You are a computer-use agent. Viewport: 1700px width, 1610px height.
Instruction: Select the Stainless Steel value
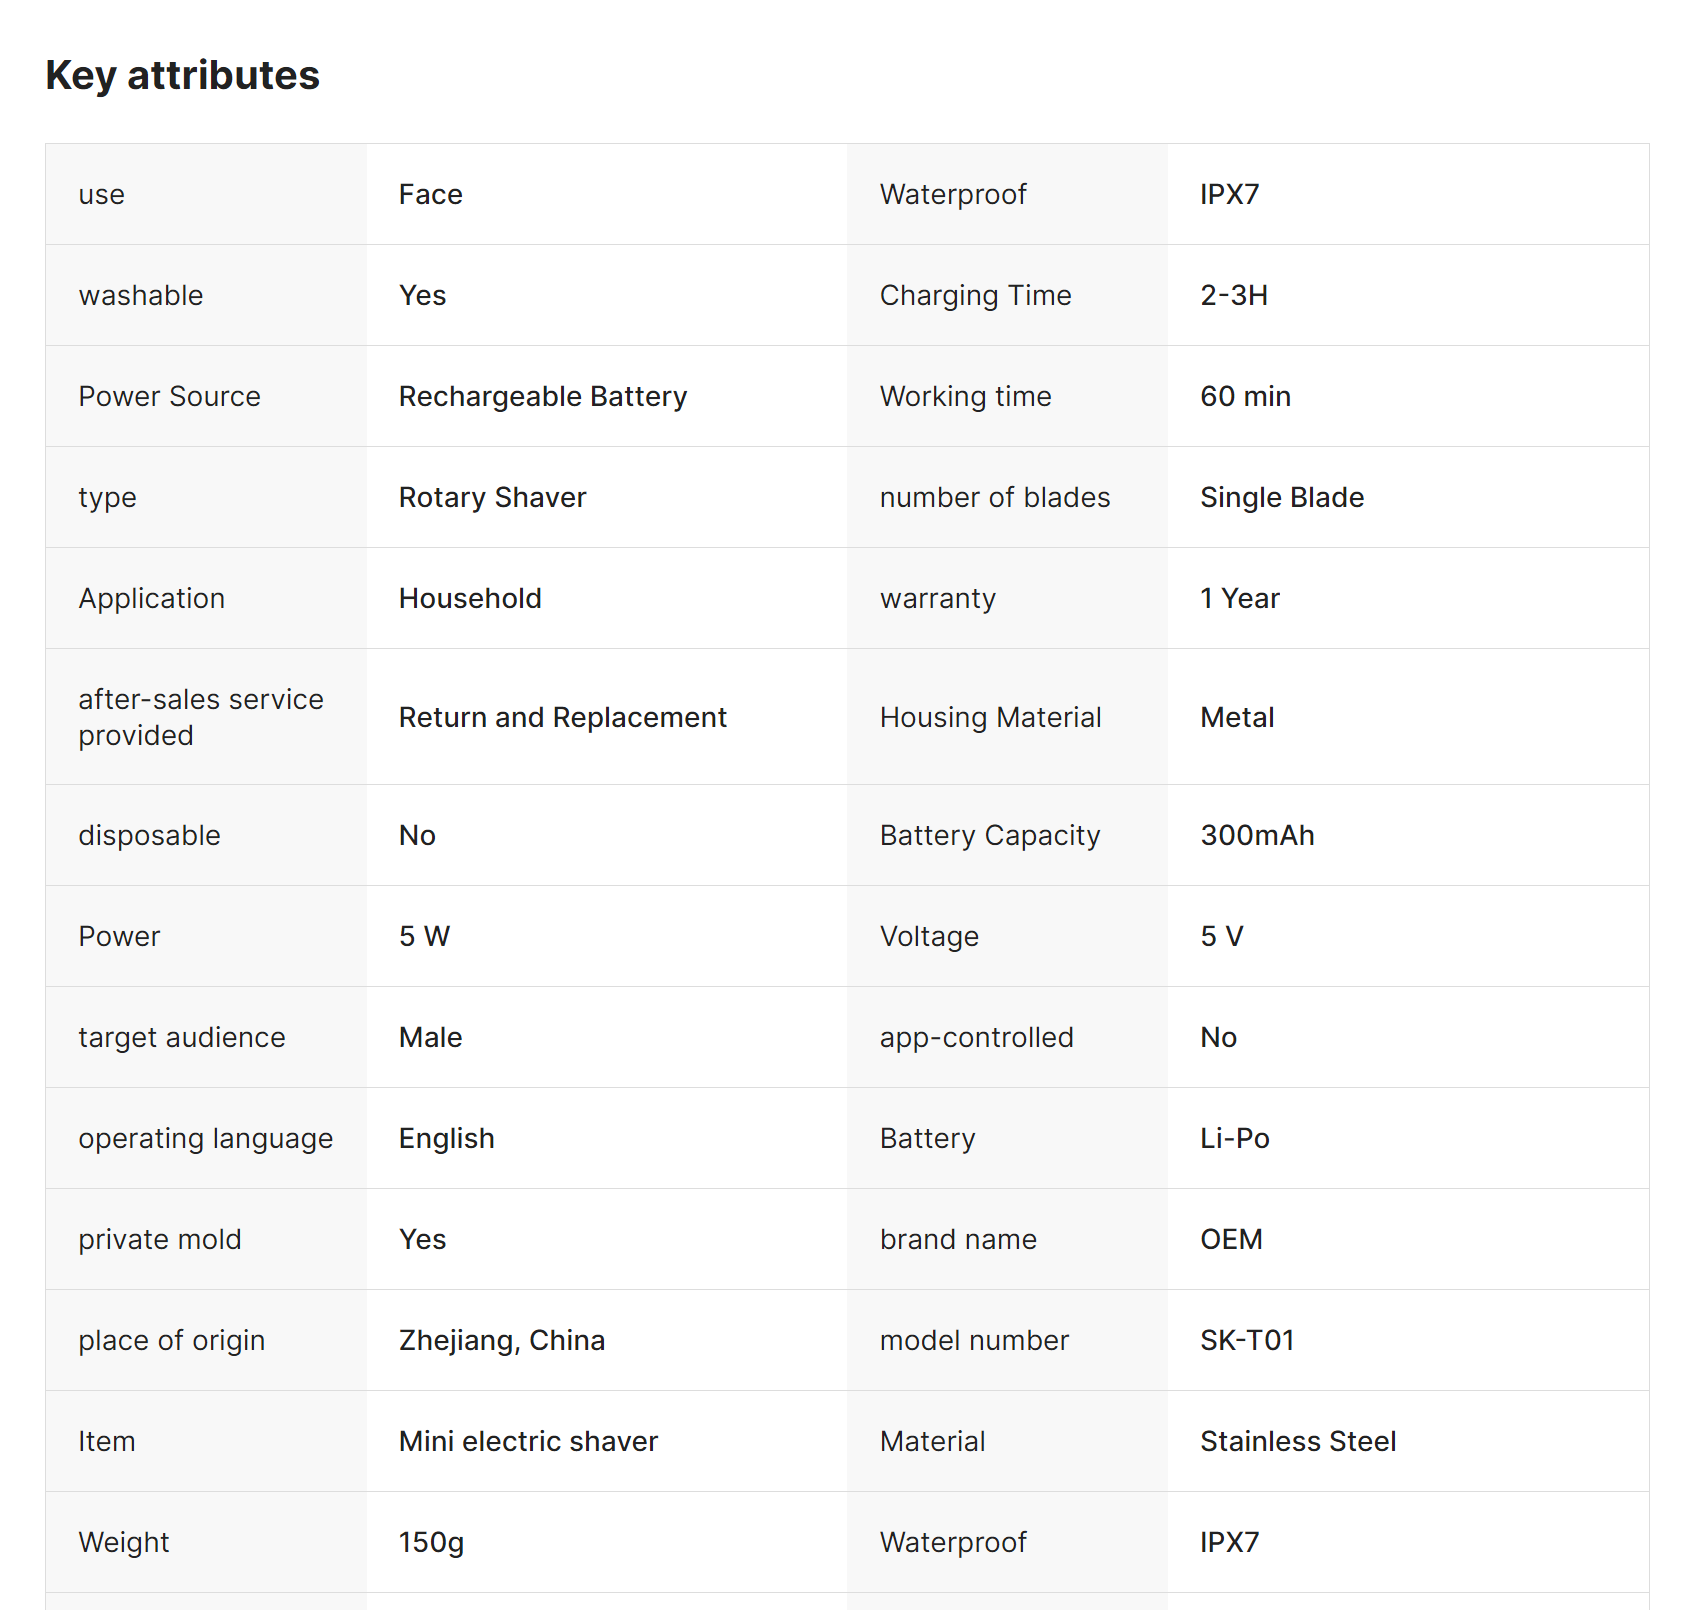click(x=1298, y=1442)
